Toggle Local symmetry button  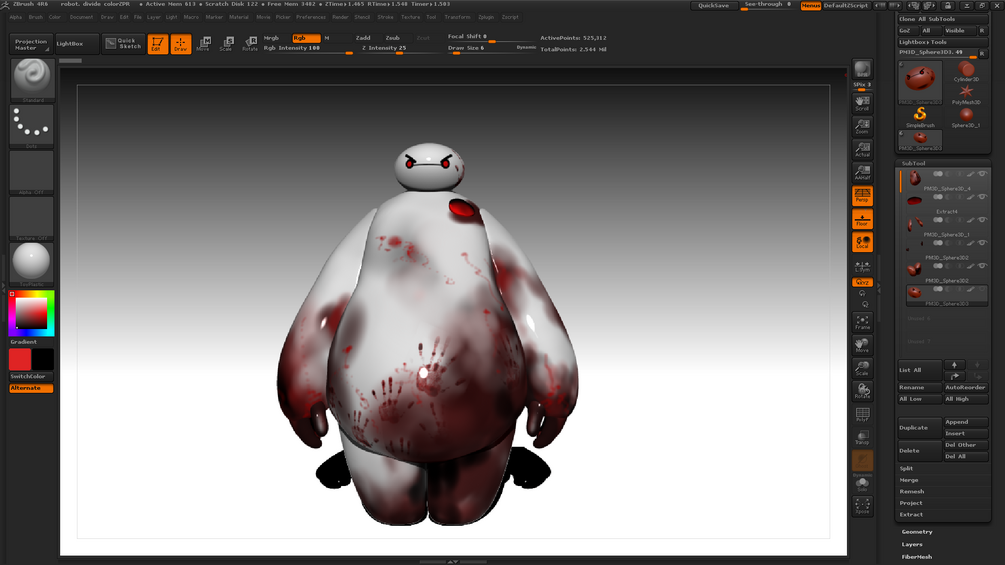[862, 242]
